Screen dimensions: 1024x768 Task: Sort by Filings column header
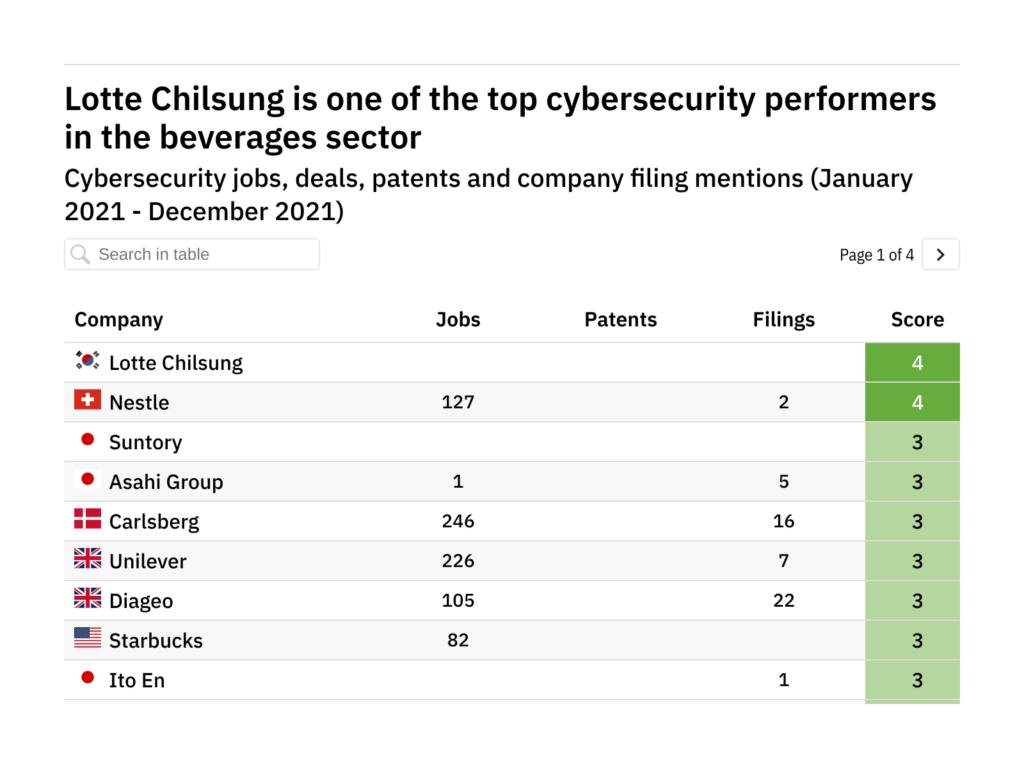pyautogui.click(x=784, y=319)
